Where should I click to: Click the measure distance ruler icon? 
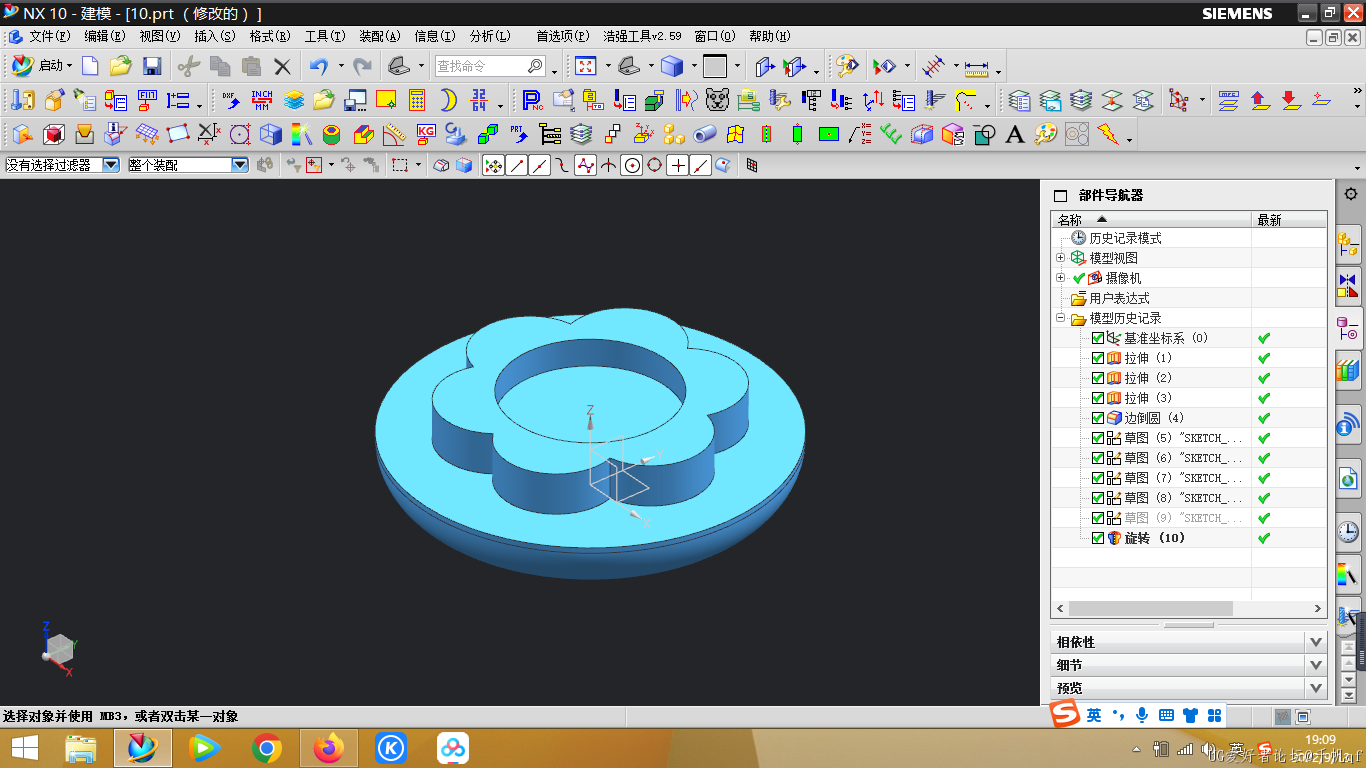pos(976,67)
